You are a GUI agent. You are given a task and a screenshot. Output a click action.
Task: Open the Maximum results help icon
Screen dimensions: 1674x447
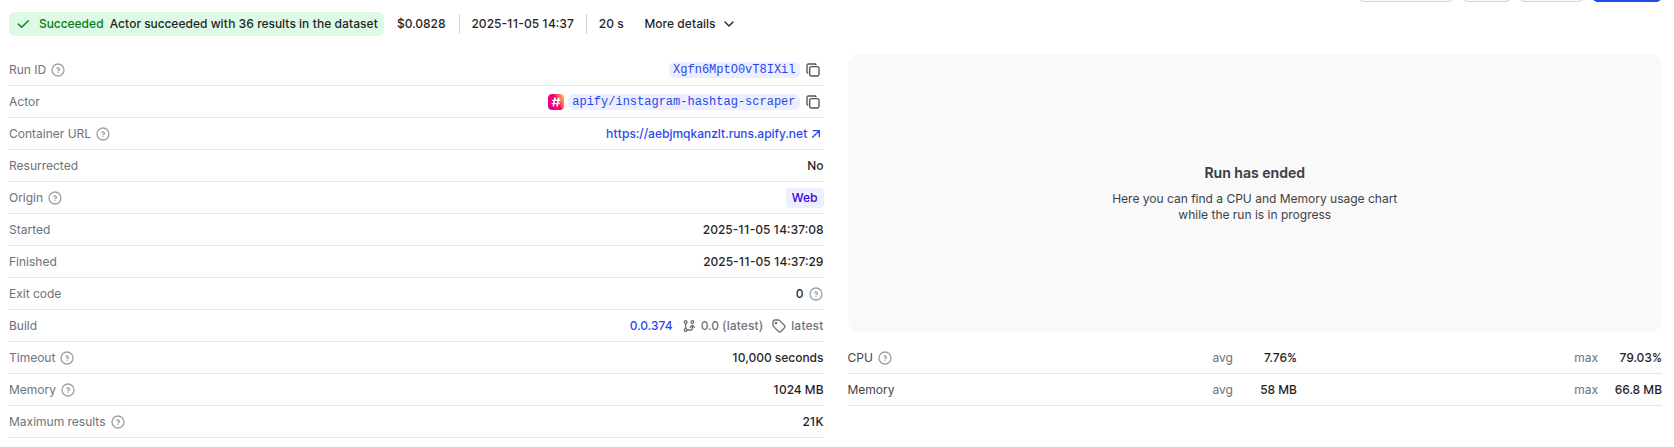point(118,422)
